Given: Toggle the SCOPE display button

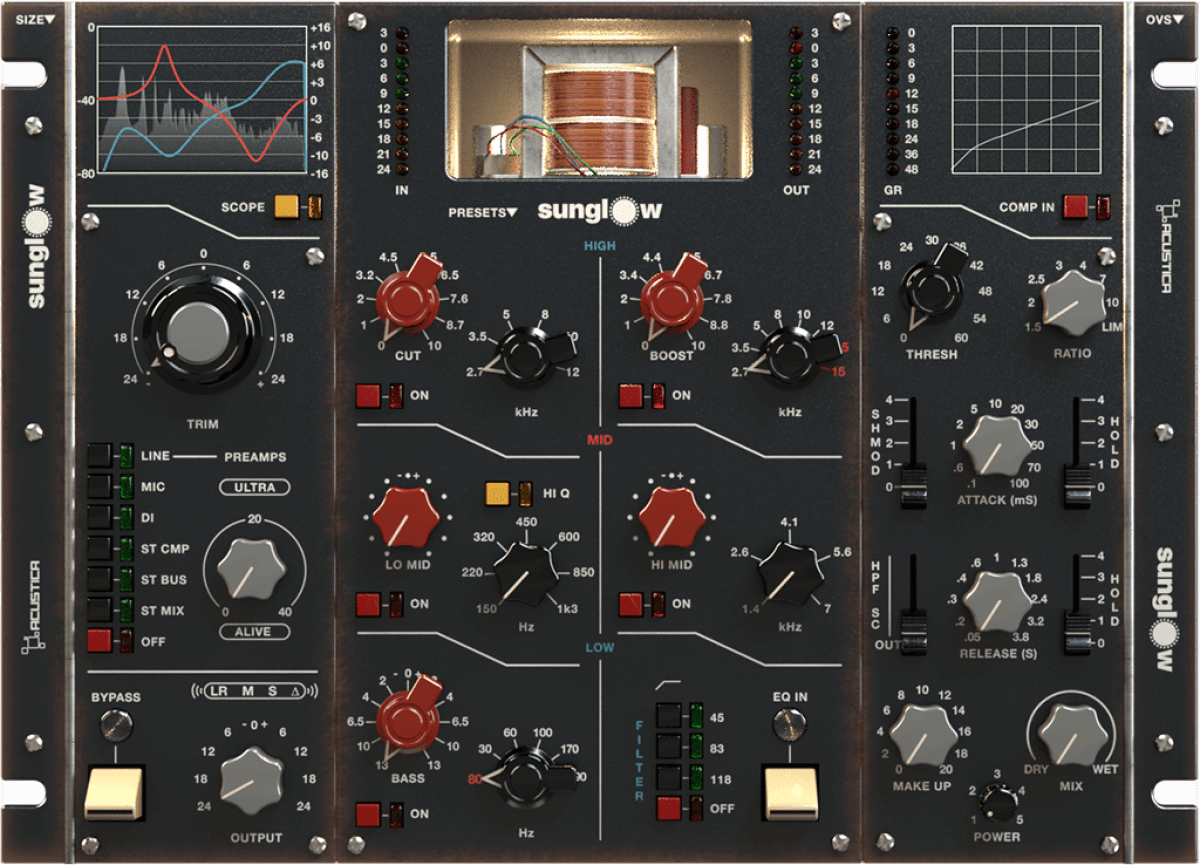Looking at the screenshot, I should [x=286, y=207].
